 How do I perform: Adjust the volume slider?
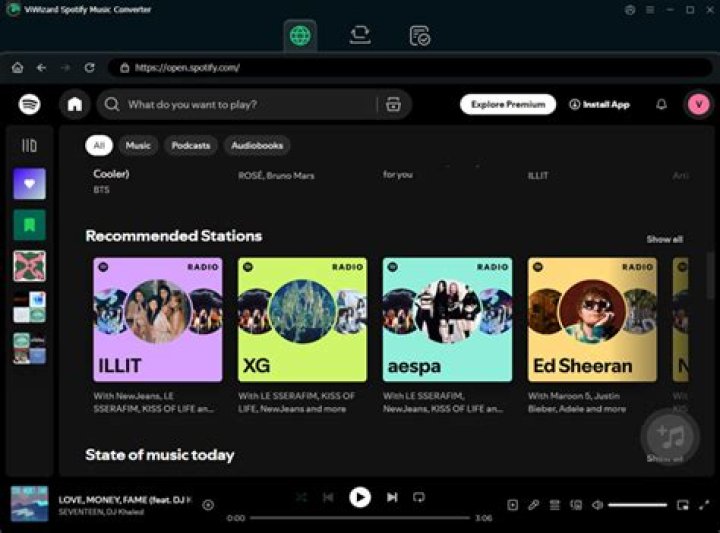[637, 505]
